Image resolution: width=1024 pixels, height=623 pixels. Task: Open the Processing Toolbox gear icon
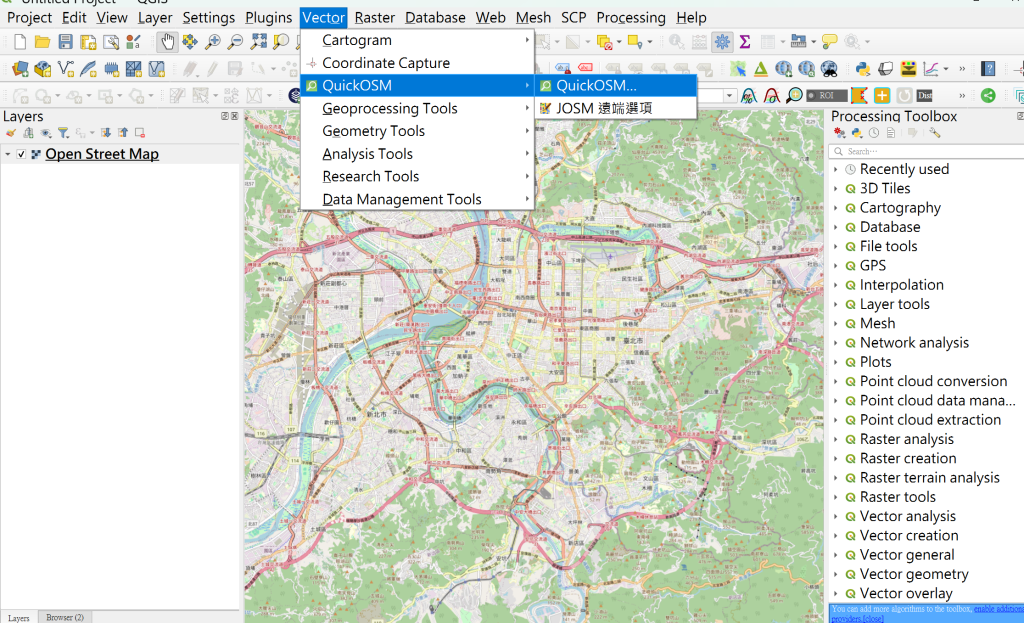(722, 42)
